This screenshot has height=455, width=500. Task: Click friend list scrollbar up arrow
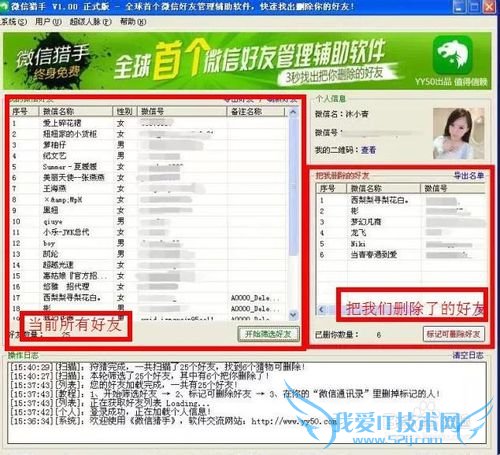[293, 112]
